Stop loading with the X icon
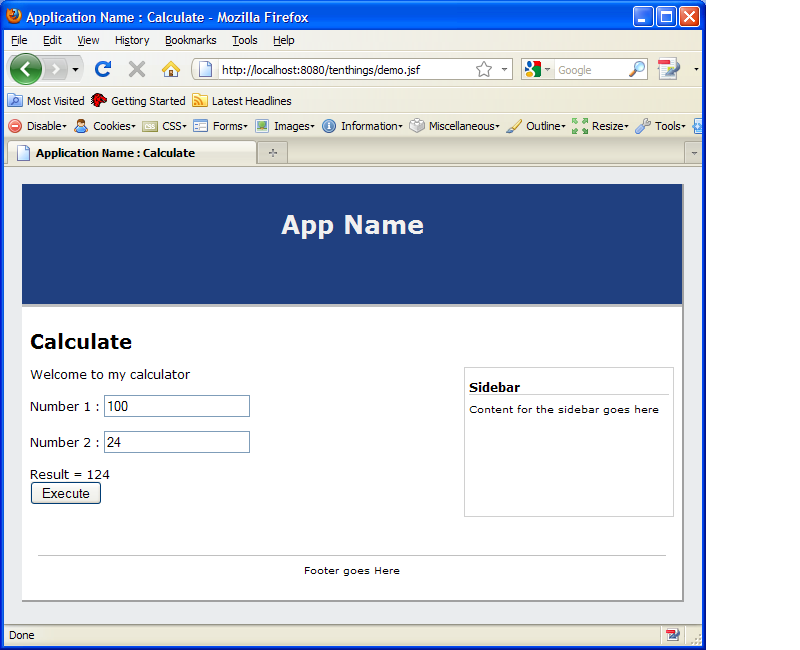The image size is (800, 650). tap(137, 69)
